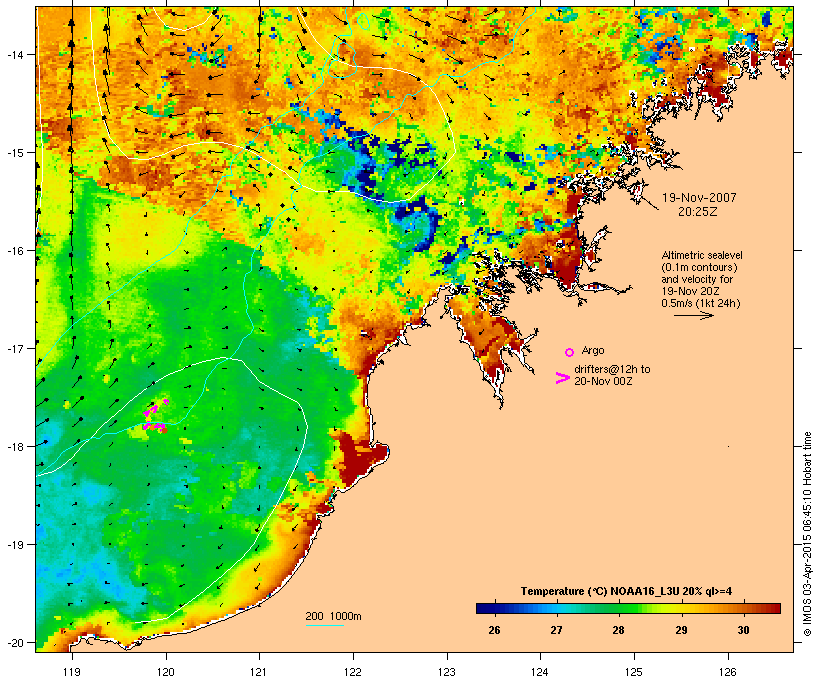Click the IMOS copyright timestamp text
Image resolution: width=820 pixels, height=680 pixels.
click(x=807, y=534)
